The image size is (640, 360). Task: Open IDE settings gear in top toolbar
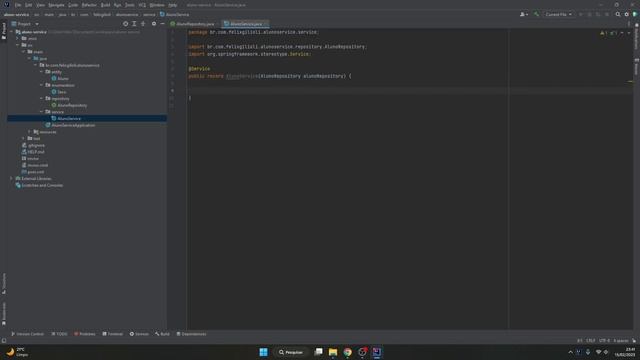point(627,14)
